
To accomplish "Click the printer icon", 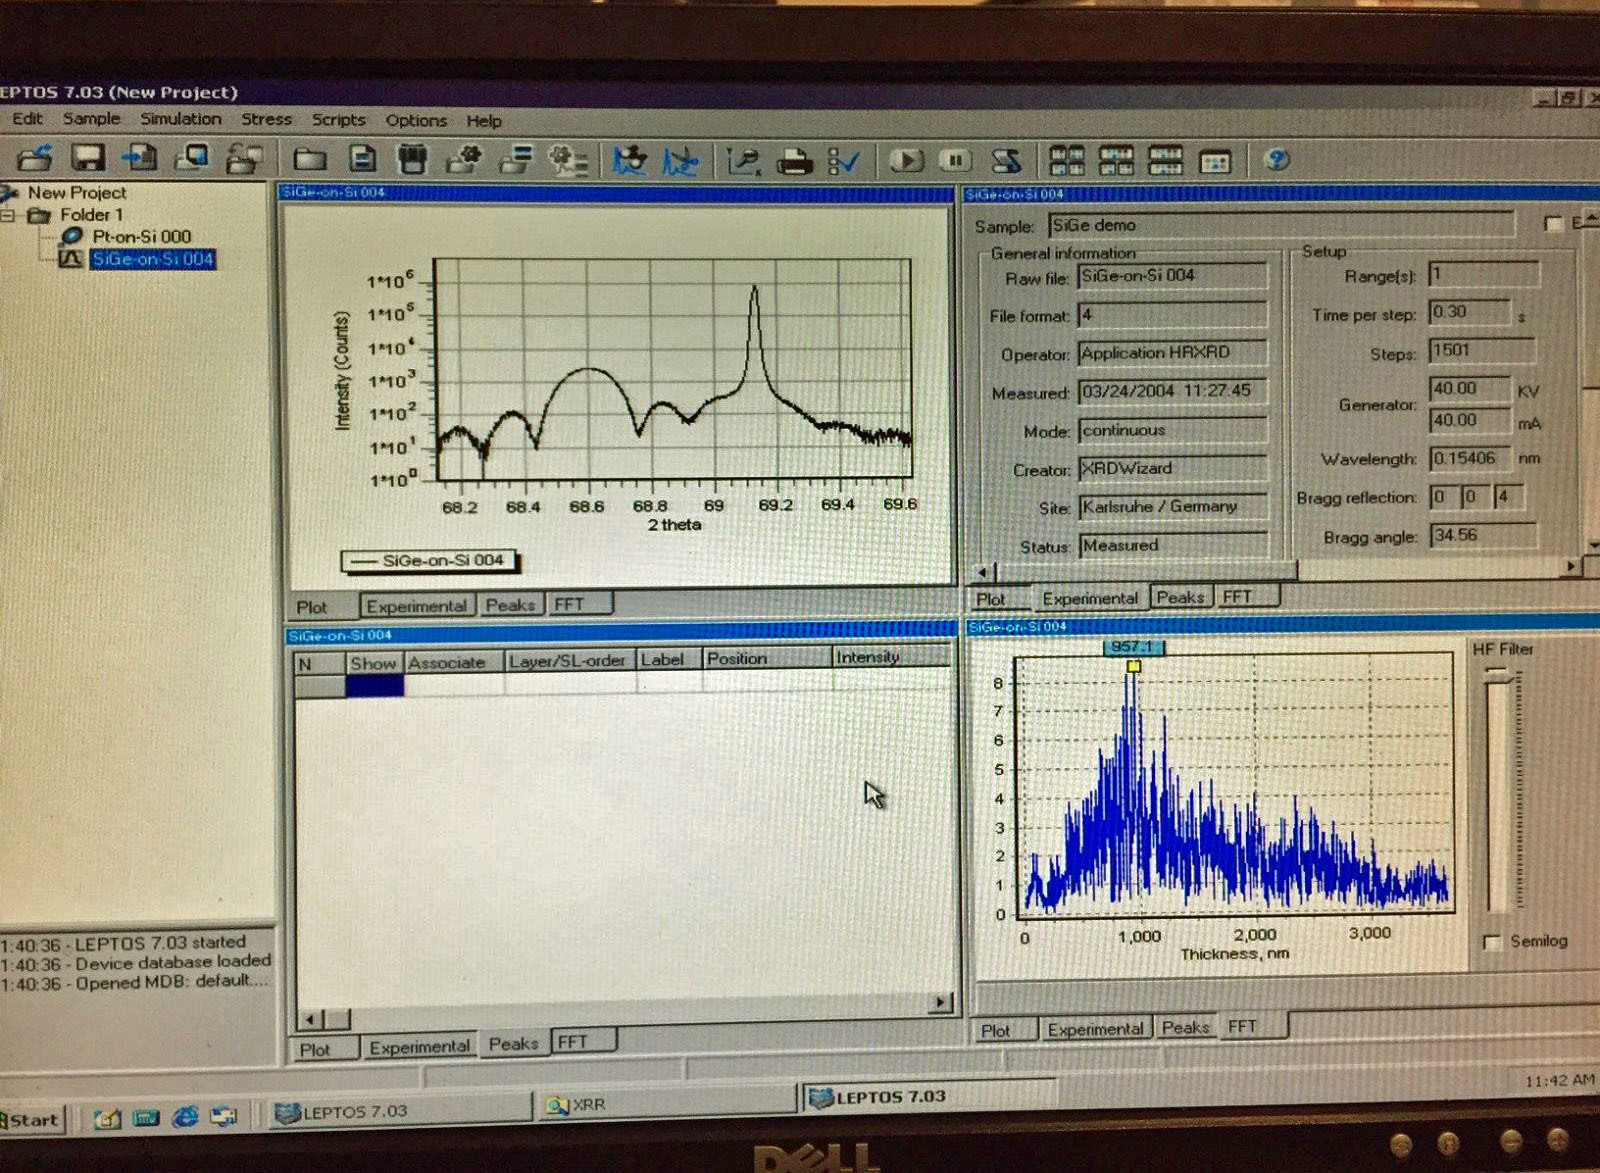I will point(795,161).
